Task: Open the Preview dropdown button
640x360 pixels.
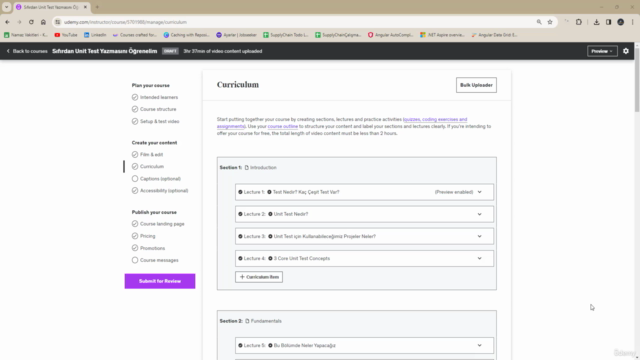Action: [x=602, y=51]
